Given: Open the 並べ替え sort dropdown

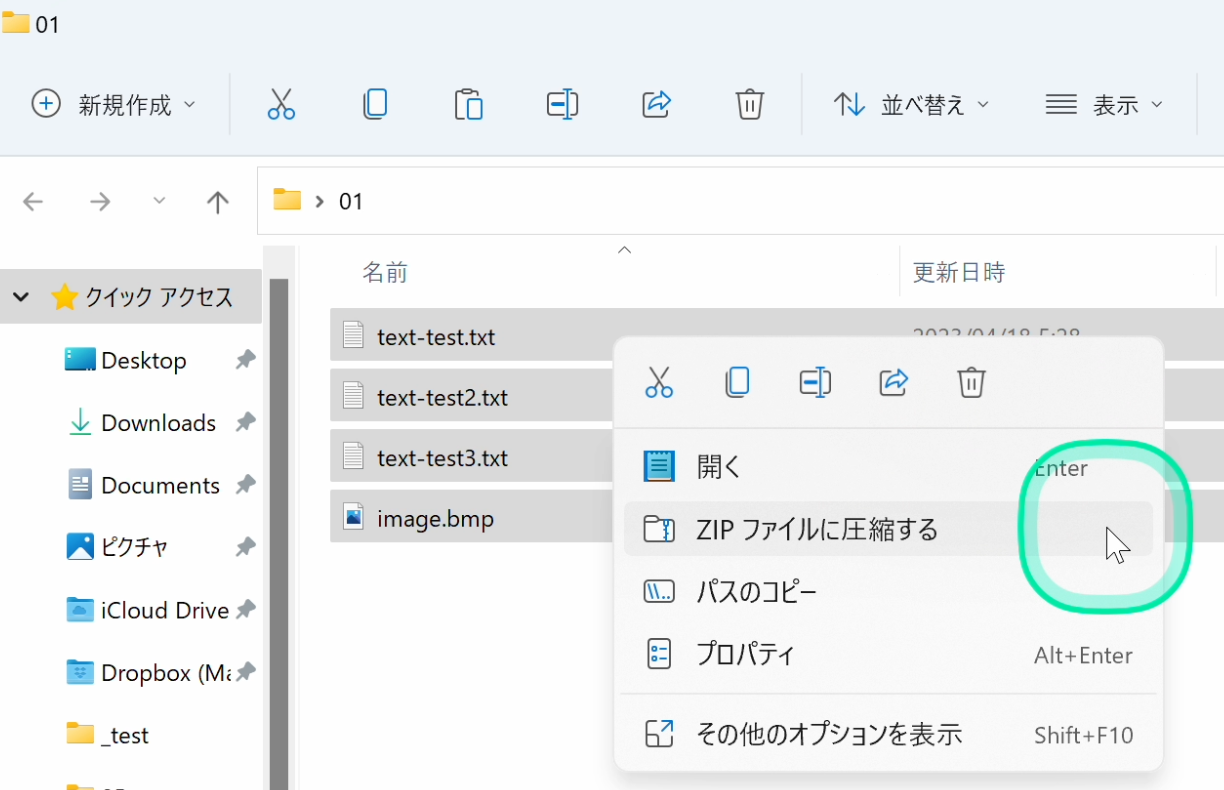Looking at the screenshot, I should tap(911, 104).
